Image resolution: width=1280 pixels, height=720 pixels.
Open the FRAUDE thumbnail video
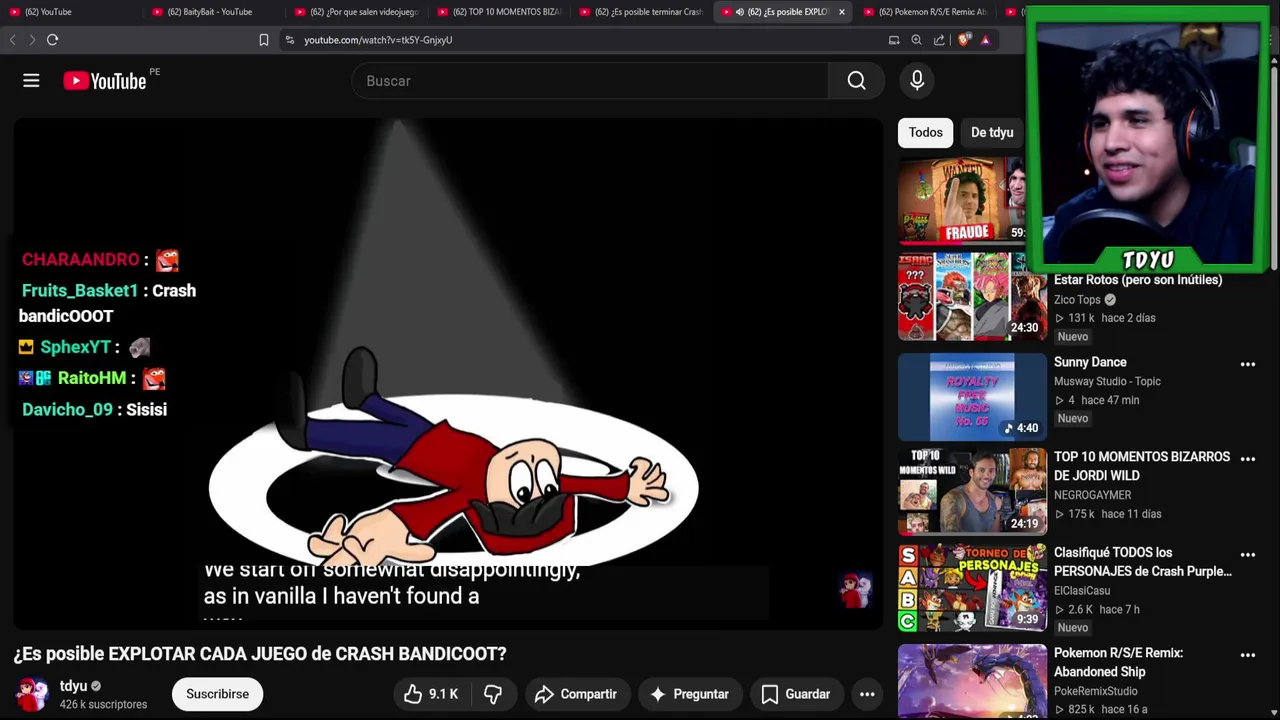(961, 201)
